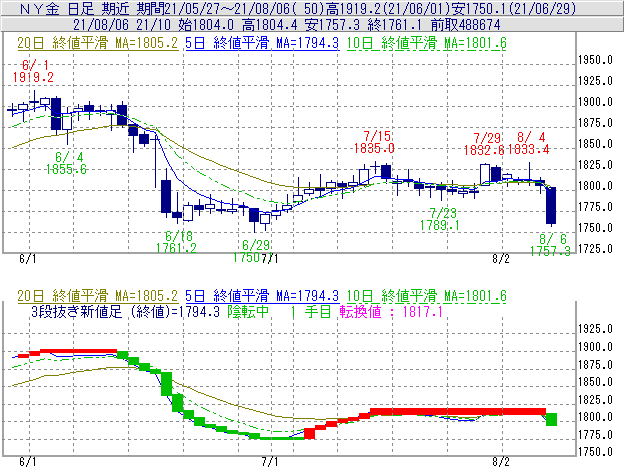Click the 5日 終値平滑 MA=1794.3 legend in upper chart

pos(262,43)
